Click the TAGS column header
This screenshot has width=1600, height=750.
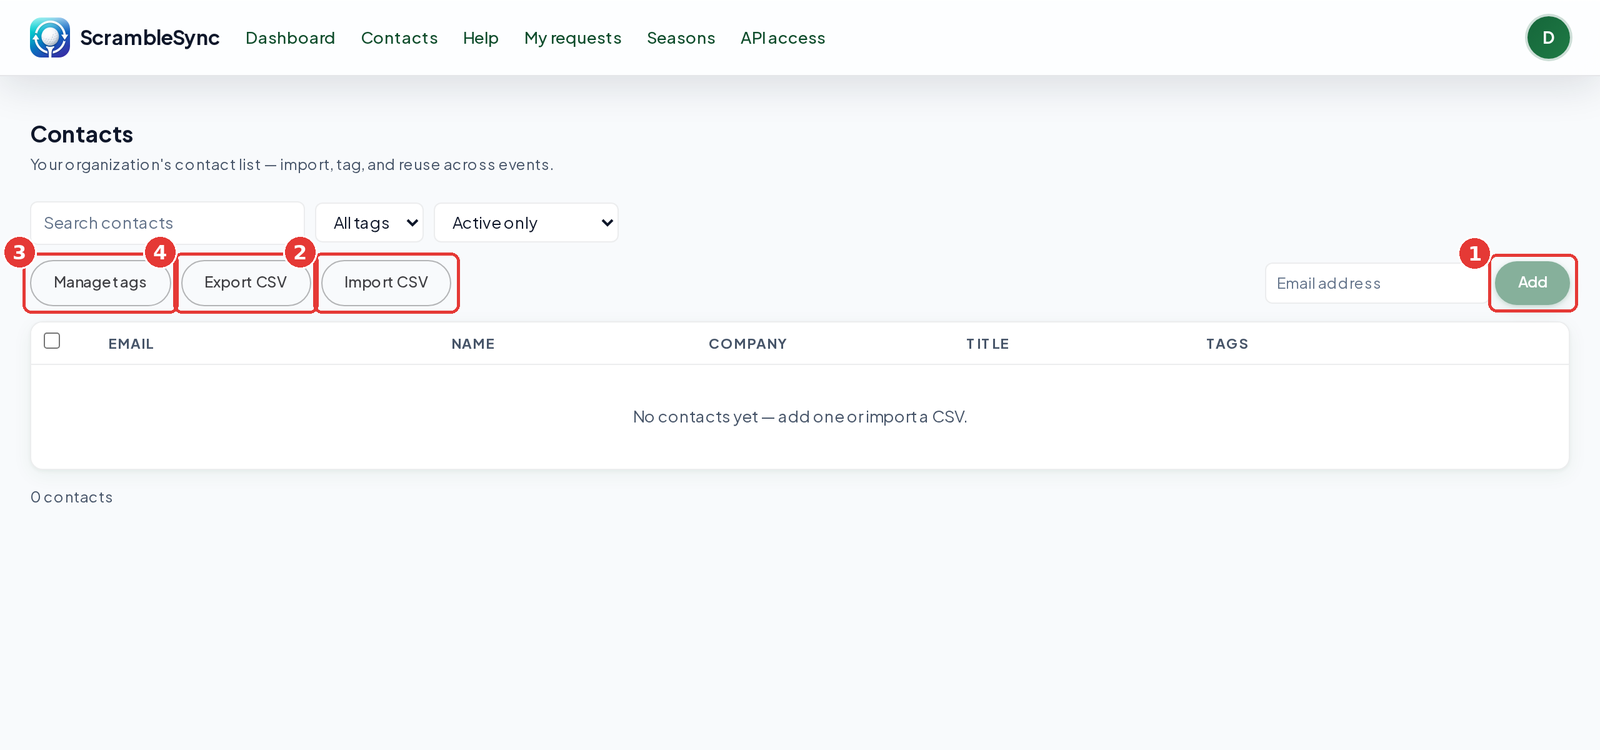(1227, 344)
